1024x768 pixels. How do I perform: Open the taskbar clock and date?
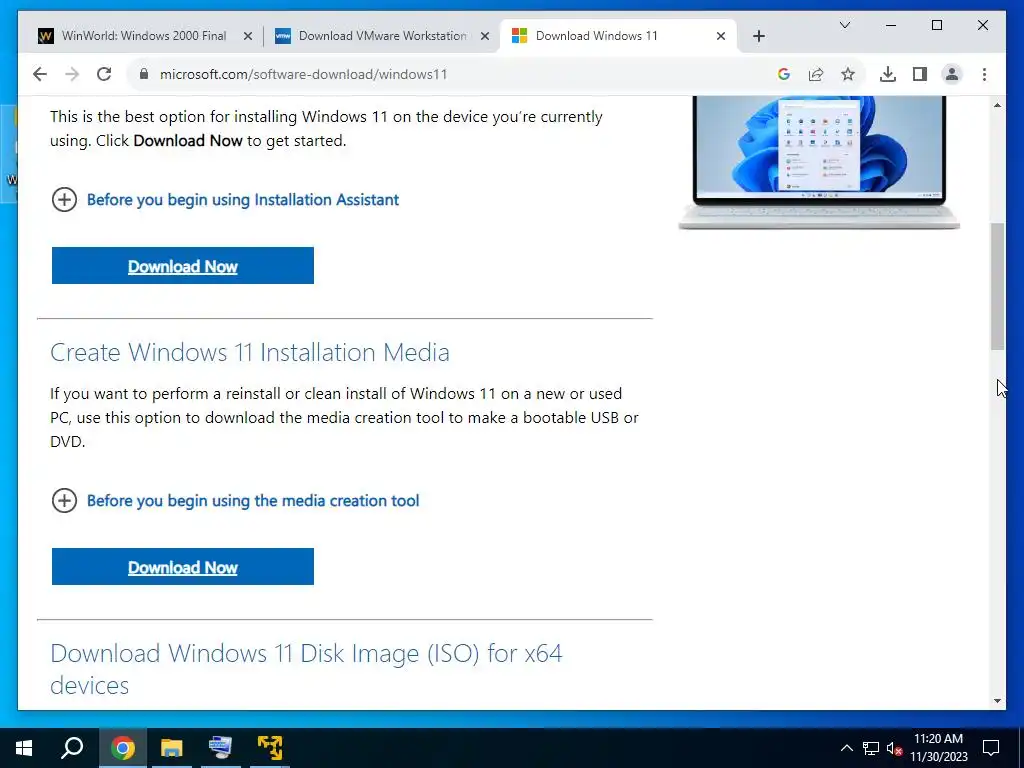938,748
